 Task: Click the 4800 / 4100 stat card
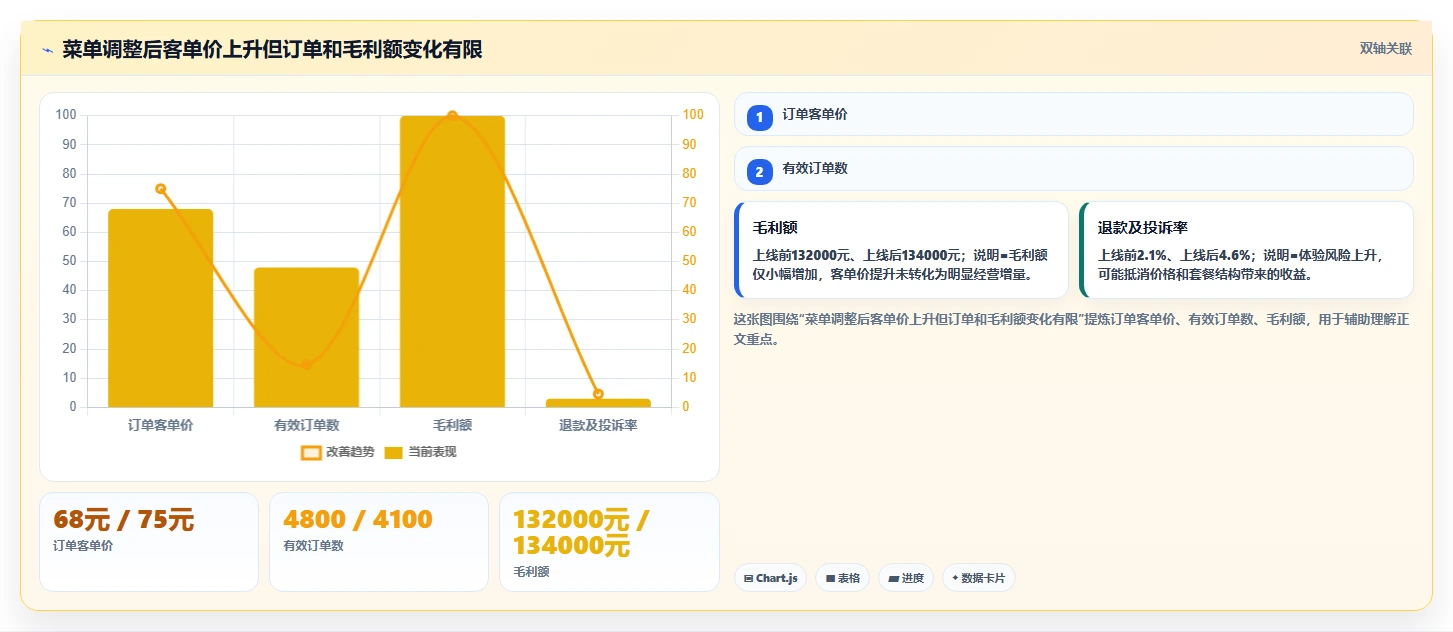(x=379, y=542)
